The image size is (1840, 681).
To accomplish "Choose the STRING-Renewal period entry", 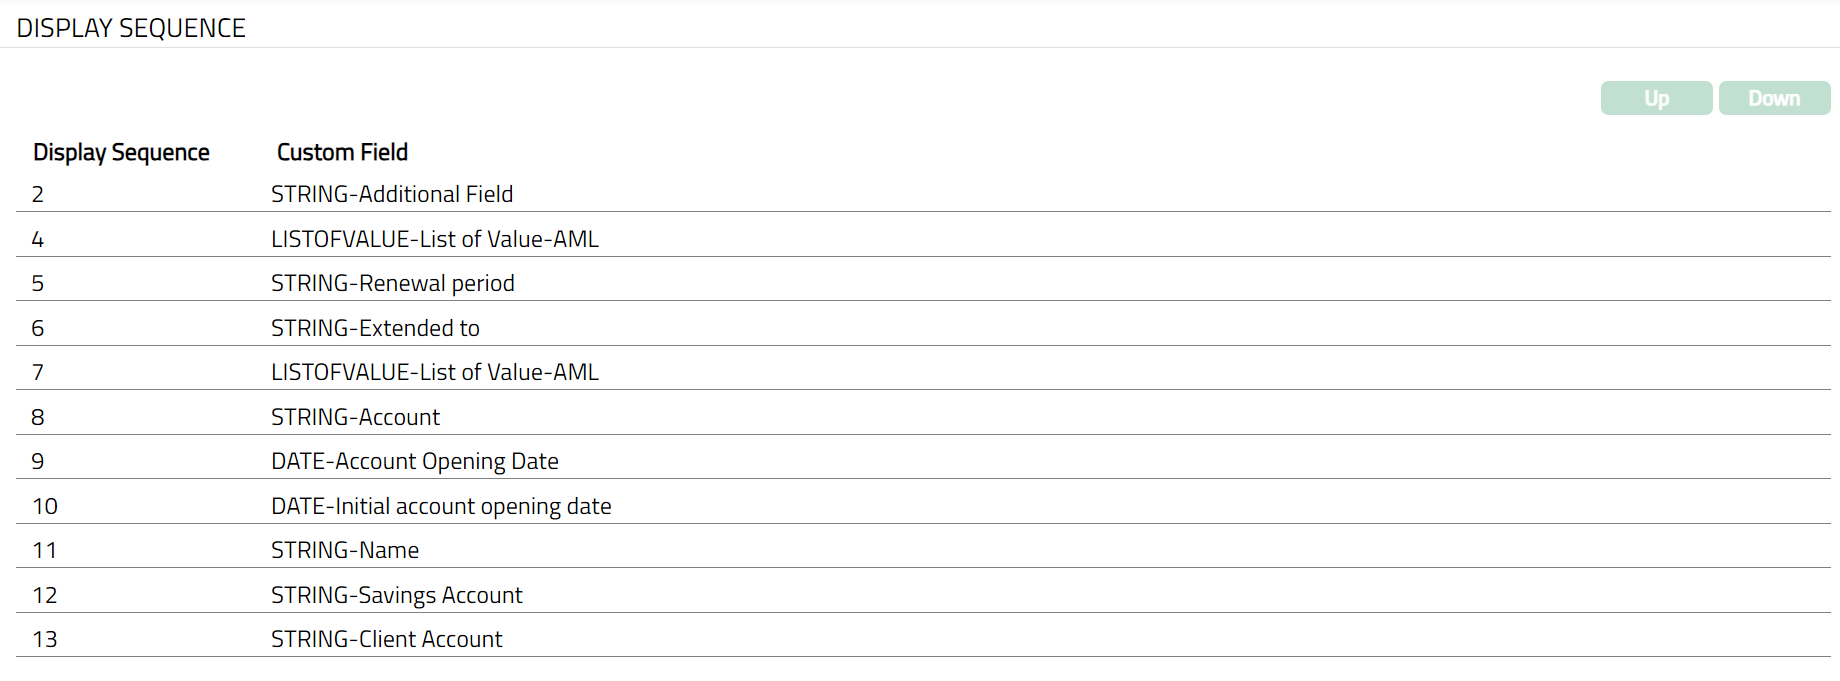I will pos(392,283).
